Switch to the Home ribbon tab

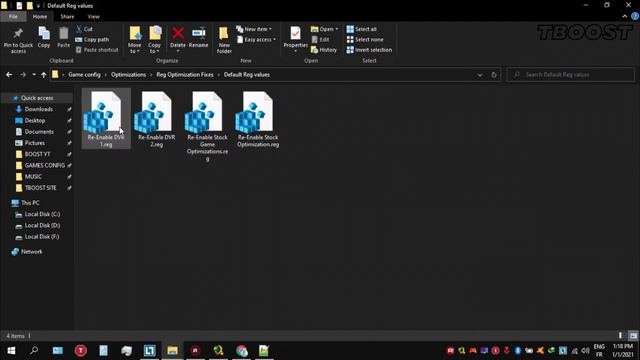pos(40,17)
